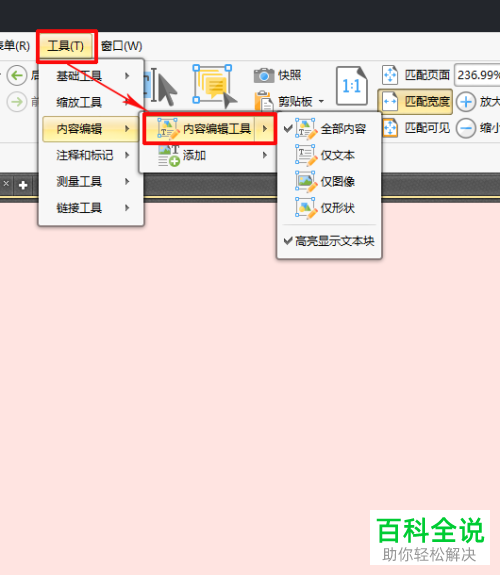This screenshot has width=500, height=575.
Task: Select the 仅文本 option
Action: click(329, 155)
